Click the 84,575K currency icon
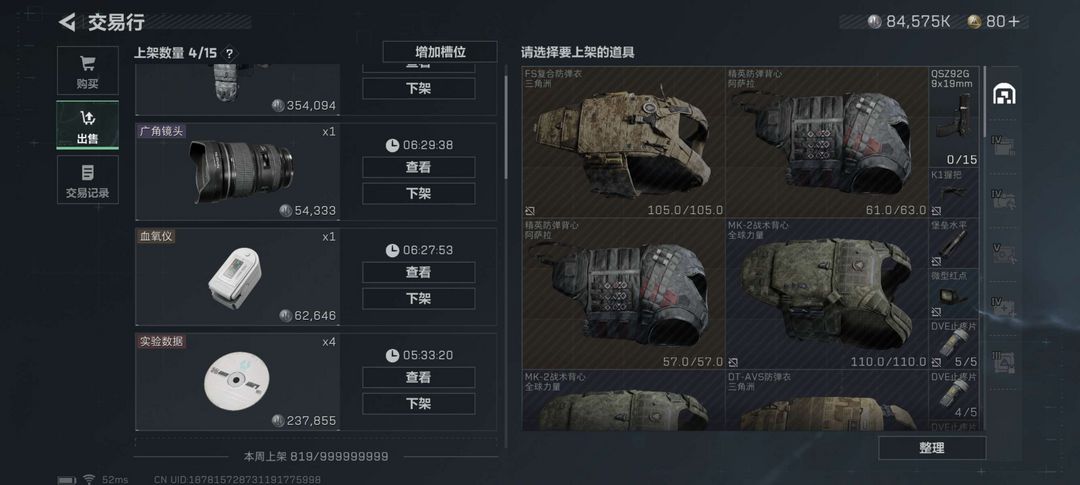The width and height of the screenshot is (1080, 485). click(875, 22)
